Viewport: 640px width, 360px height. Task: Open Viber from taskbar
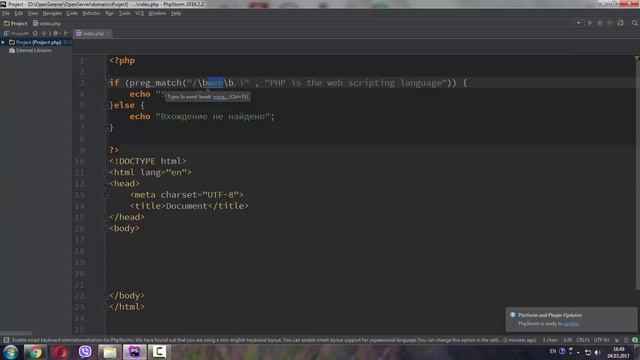click(x=85, y=352)
